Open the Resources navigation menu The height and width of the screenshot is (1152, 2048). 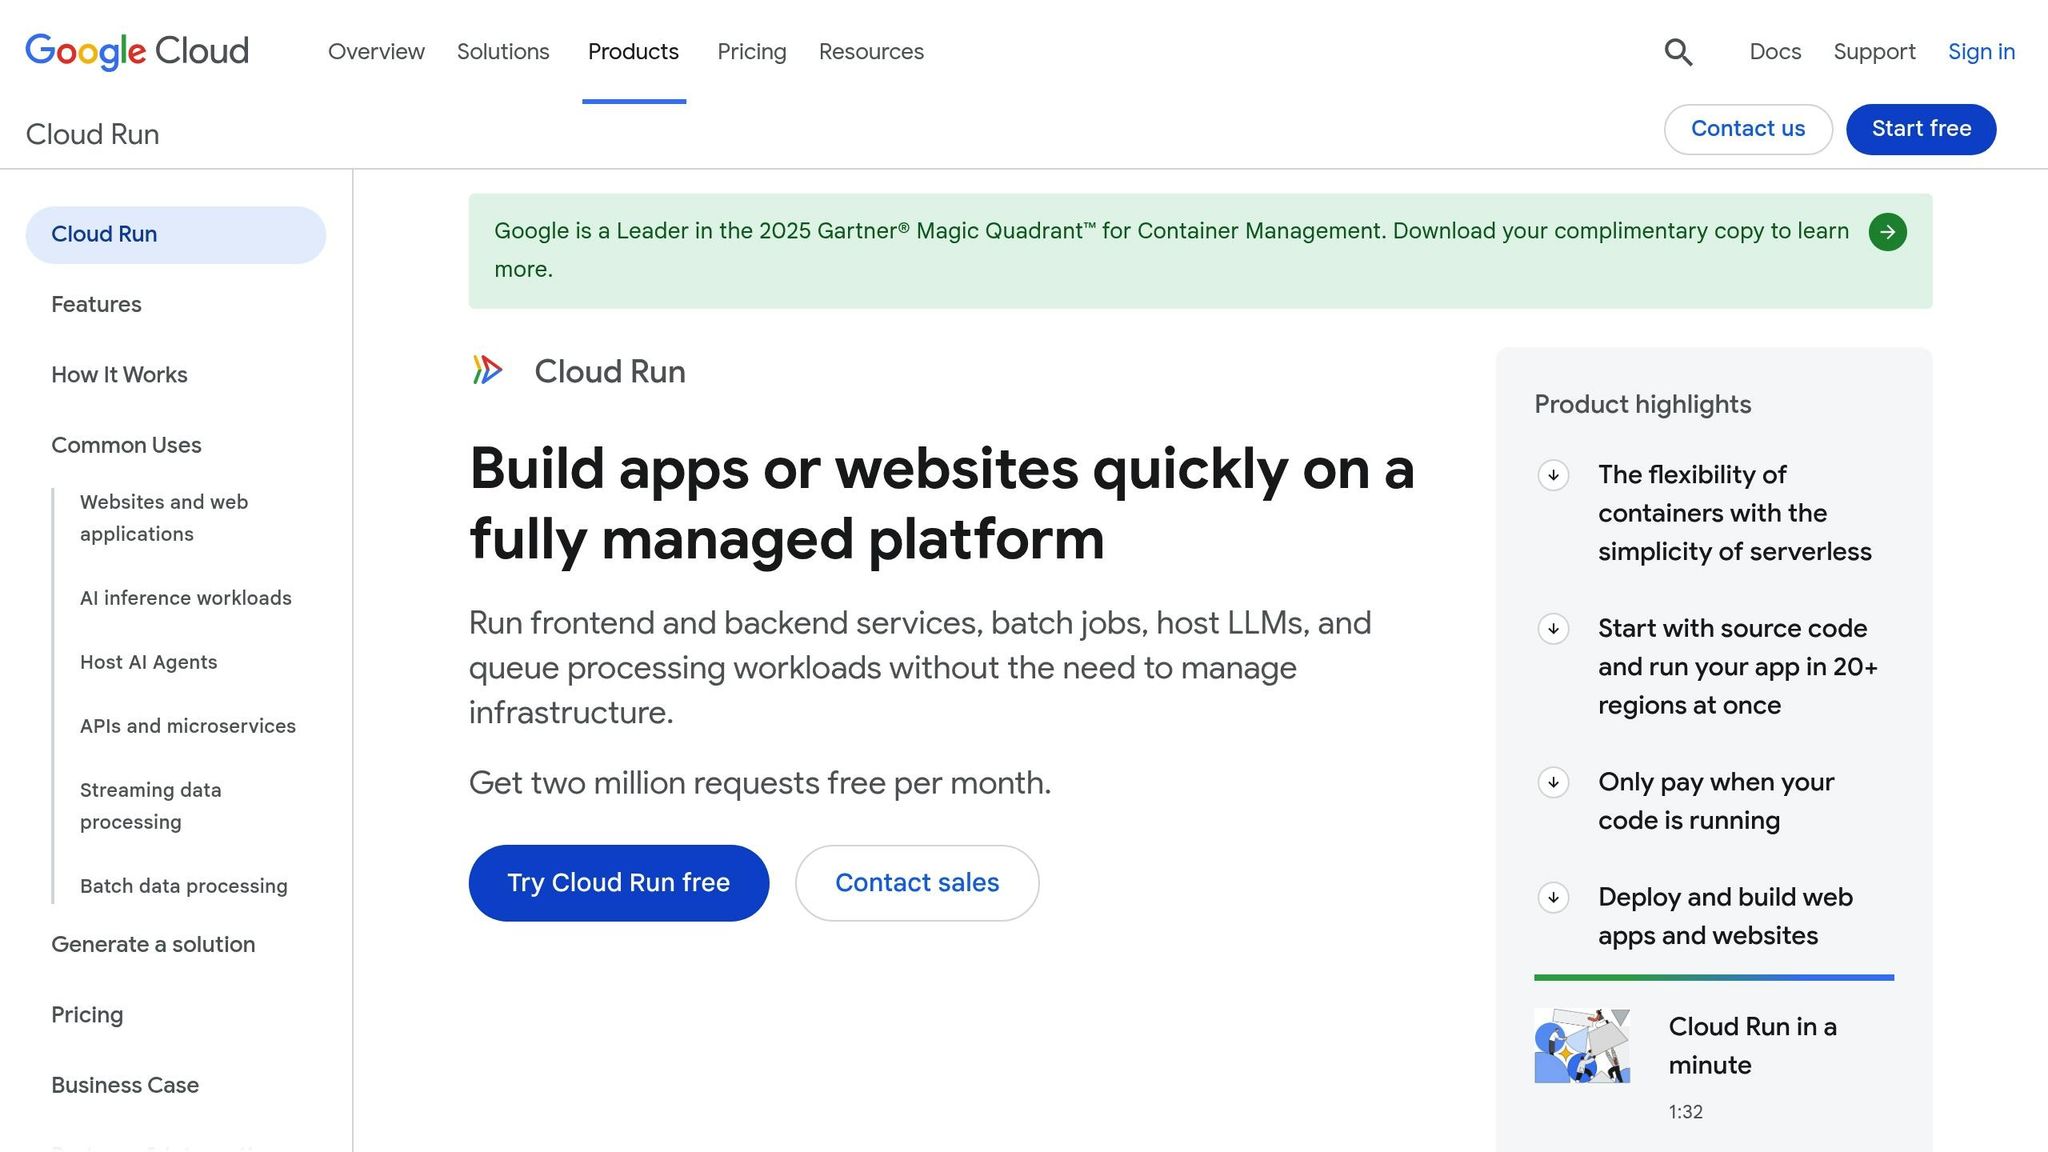coord(871,52)
